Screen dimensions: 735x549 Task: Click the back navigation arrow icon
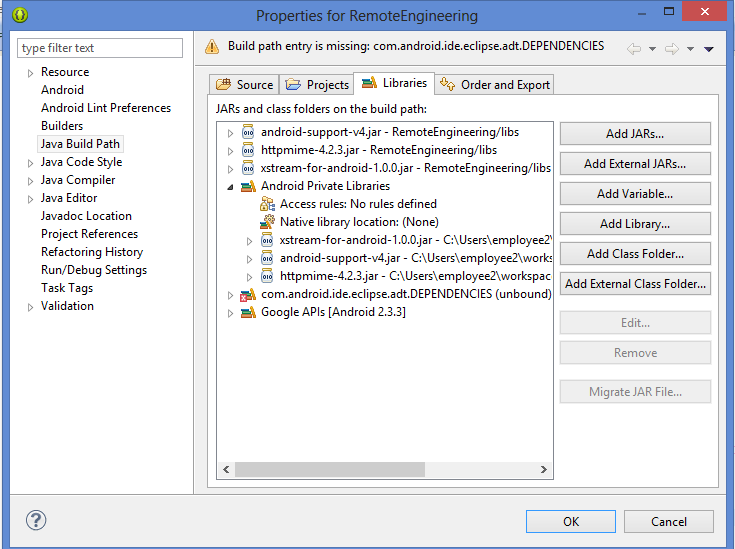point(634,48)
